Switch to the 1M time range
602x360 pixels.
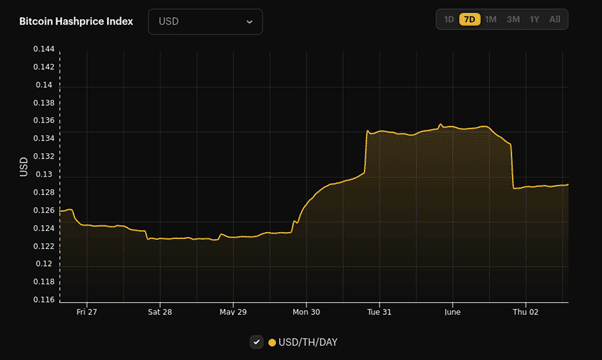click(491, 19)
